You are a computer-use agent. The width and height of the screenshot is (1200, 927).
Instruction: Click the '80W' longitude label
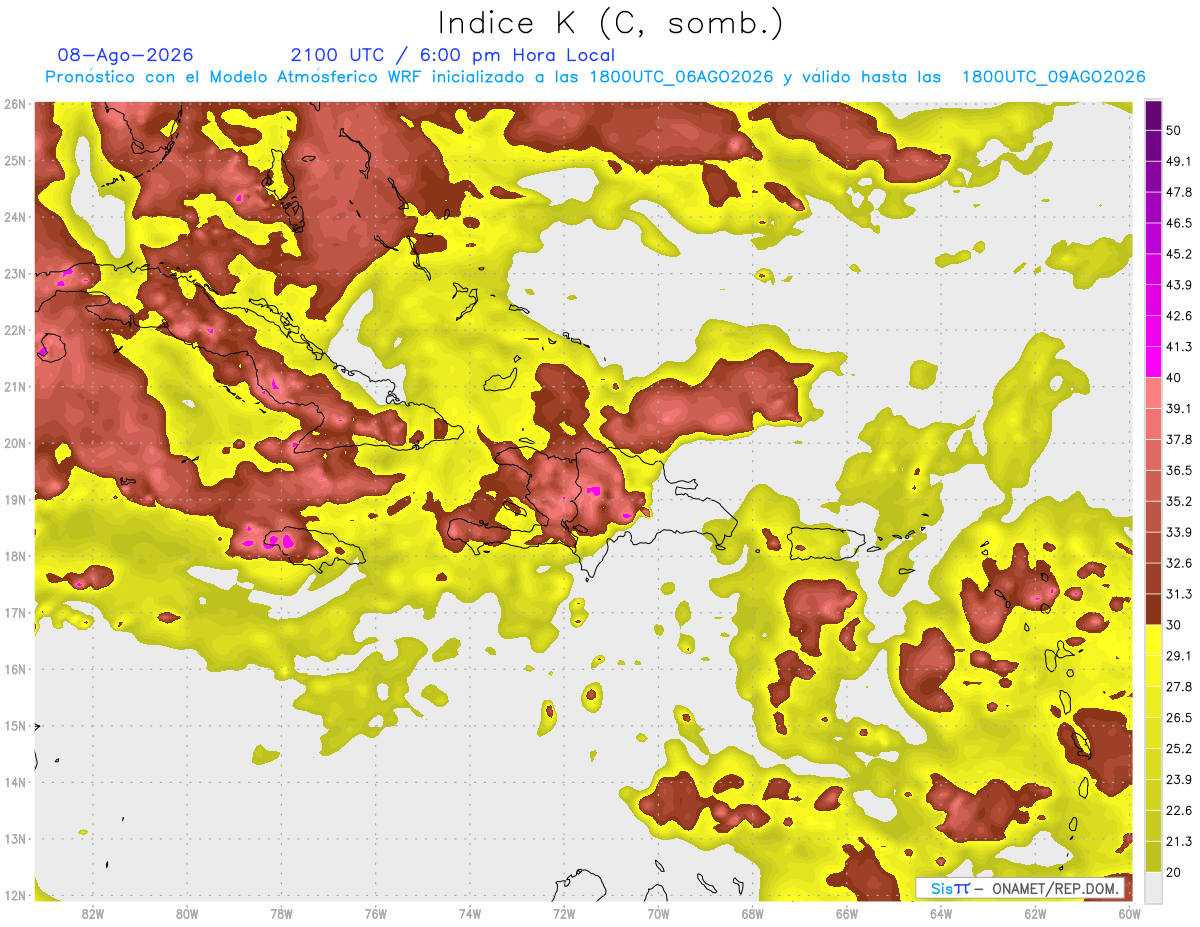pos(187,913)
